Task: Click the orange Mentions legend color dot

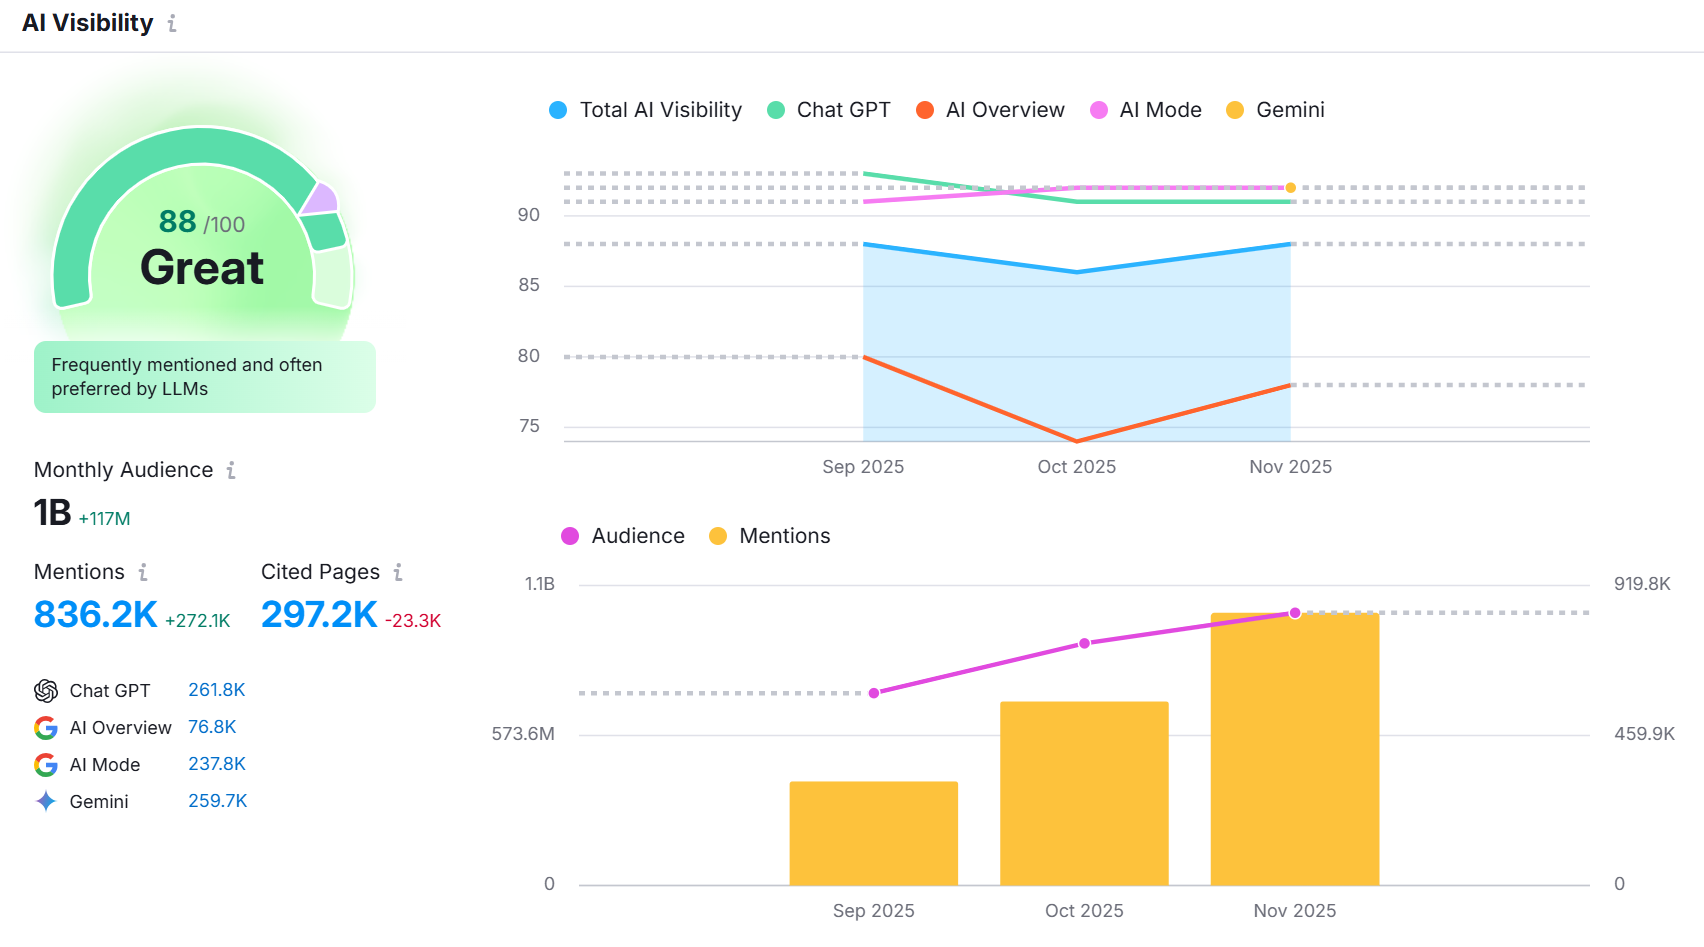Action: tap(717, 536)
